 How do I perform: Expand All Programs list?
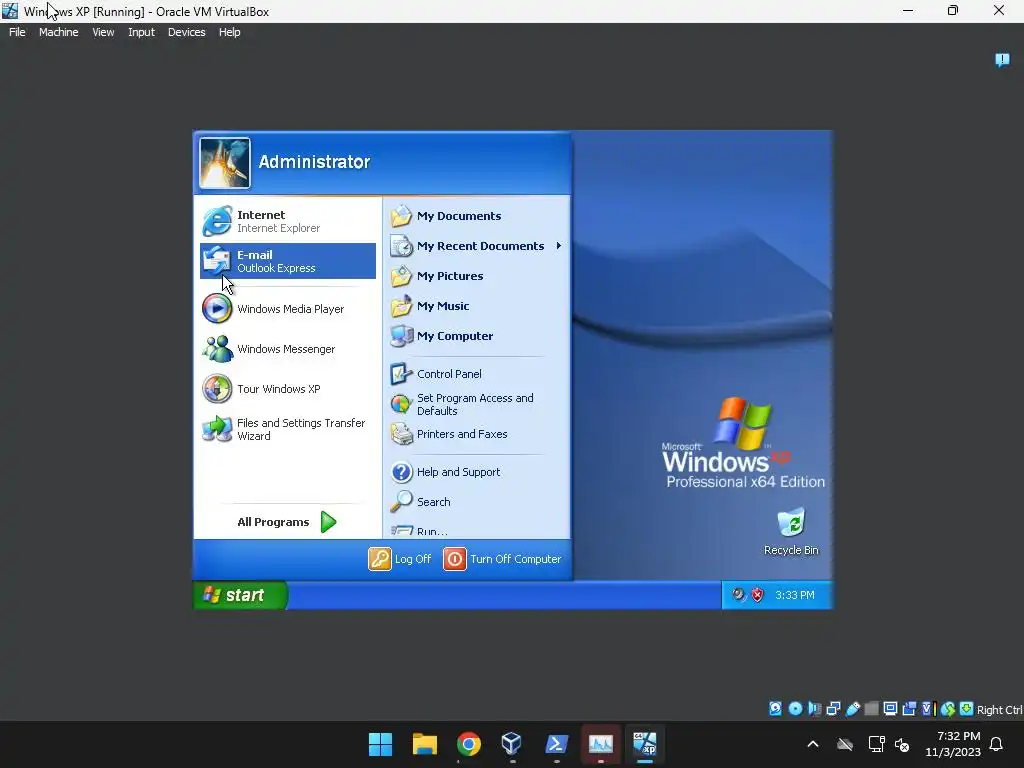(287, 522)
